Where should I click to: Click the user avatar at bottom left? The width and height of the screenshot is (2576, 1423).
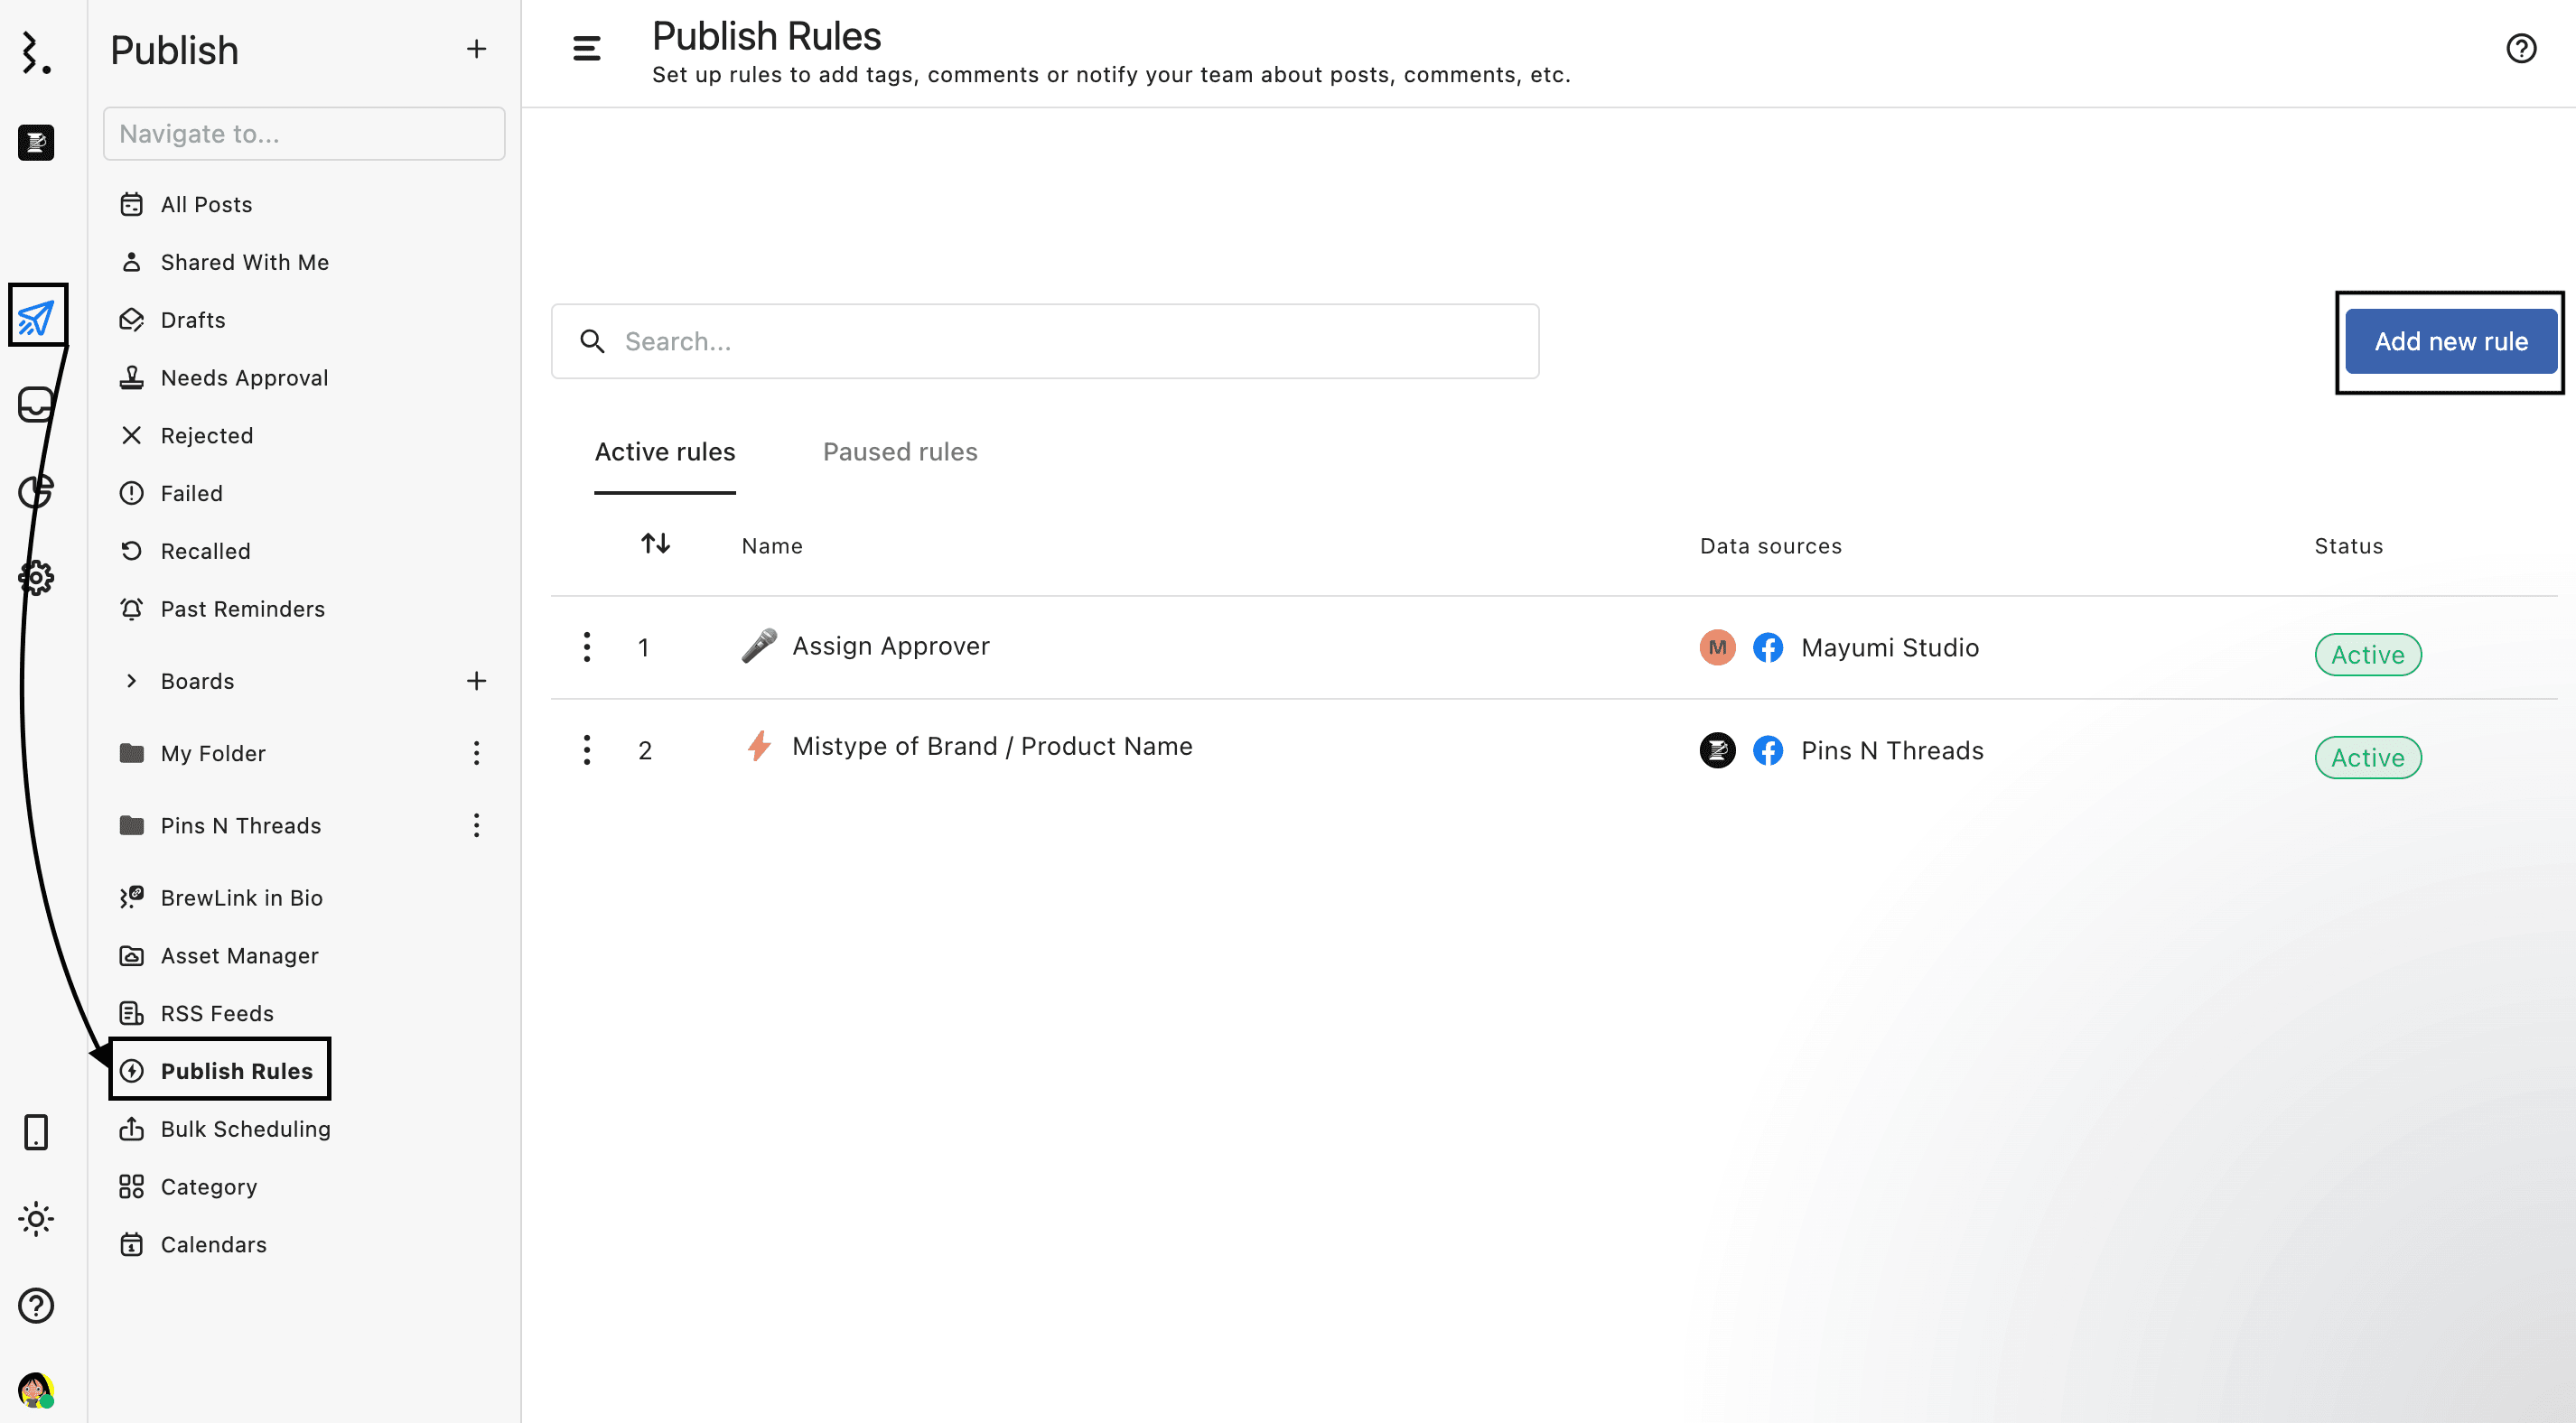36,1390
